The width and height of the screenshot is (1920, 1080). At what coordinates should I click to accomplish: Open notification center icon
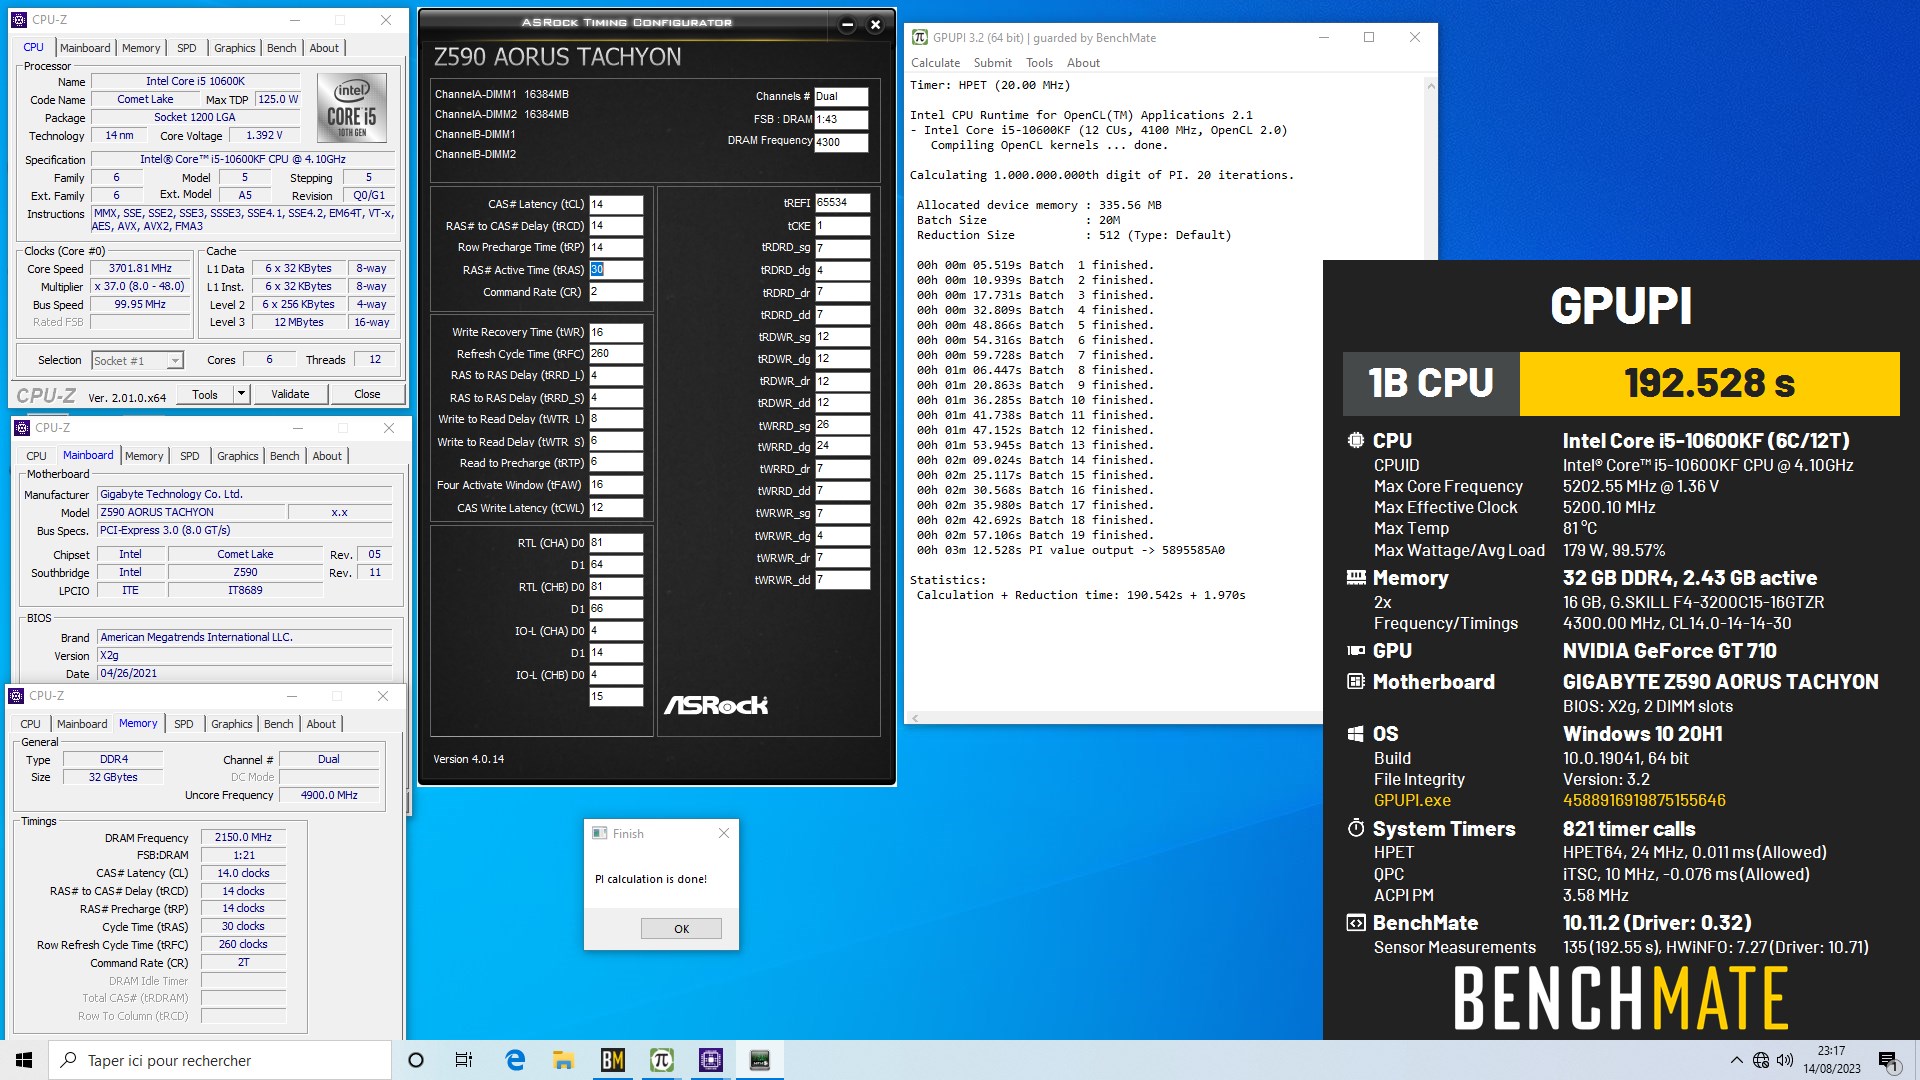click(1888, 1060)
